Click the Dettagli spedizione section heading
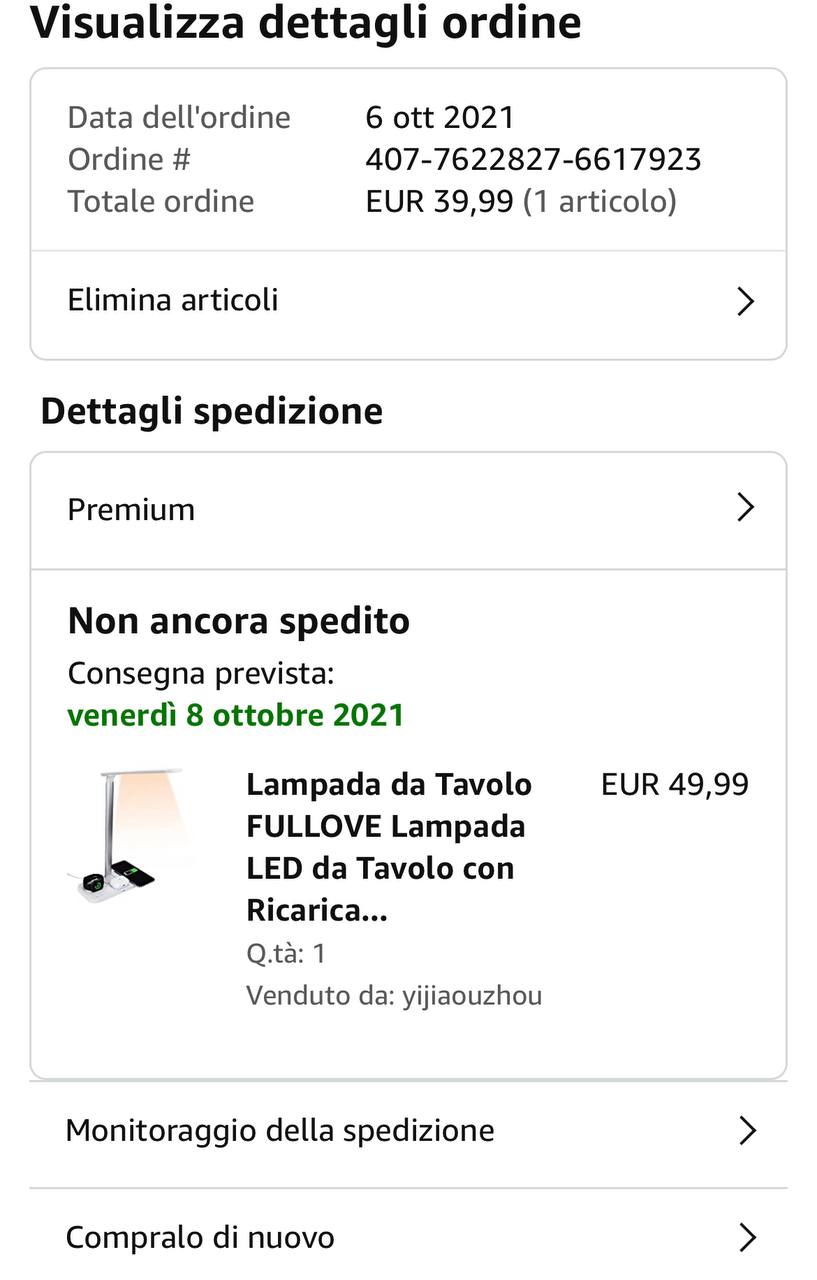Image resolution: width=817 pixels, height=1280 pixels. [x=211, y=411]
